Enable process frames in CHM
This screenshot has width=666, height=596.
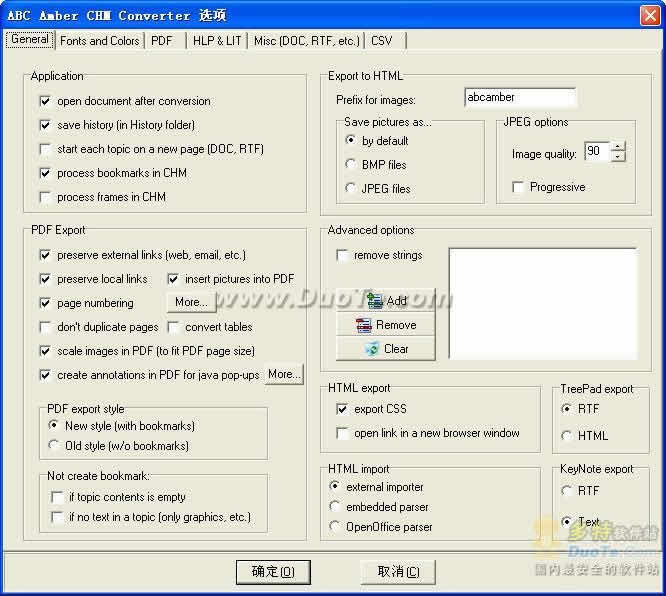[45, 197]
